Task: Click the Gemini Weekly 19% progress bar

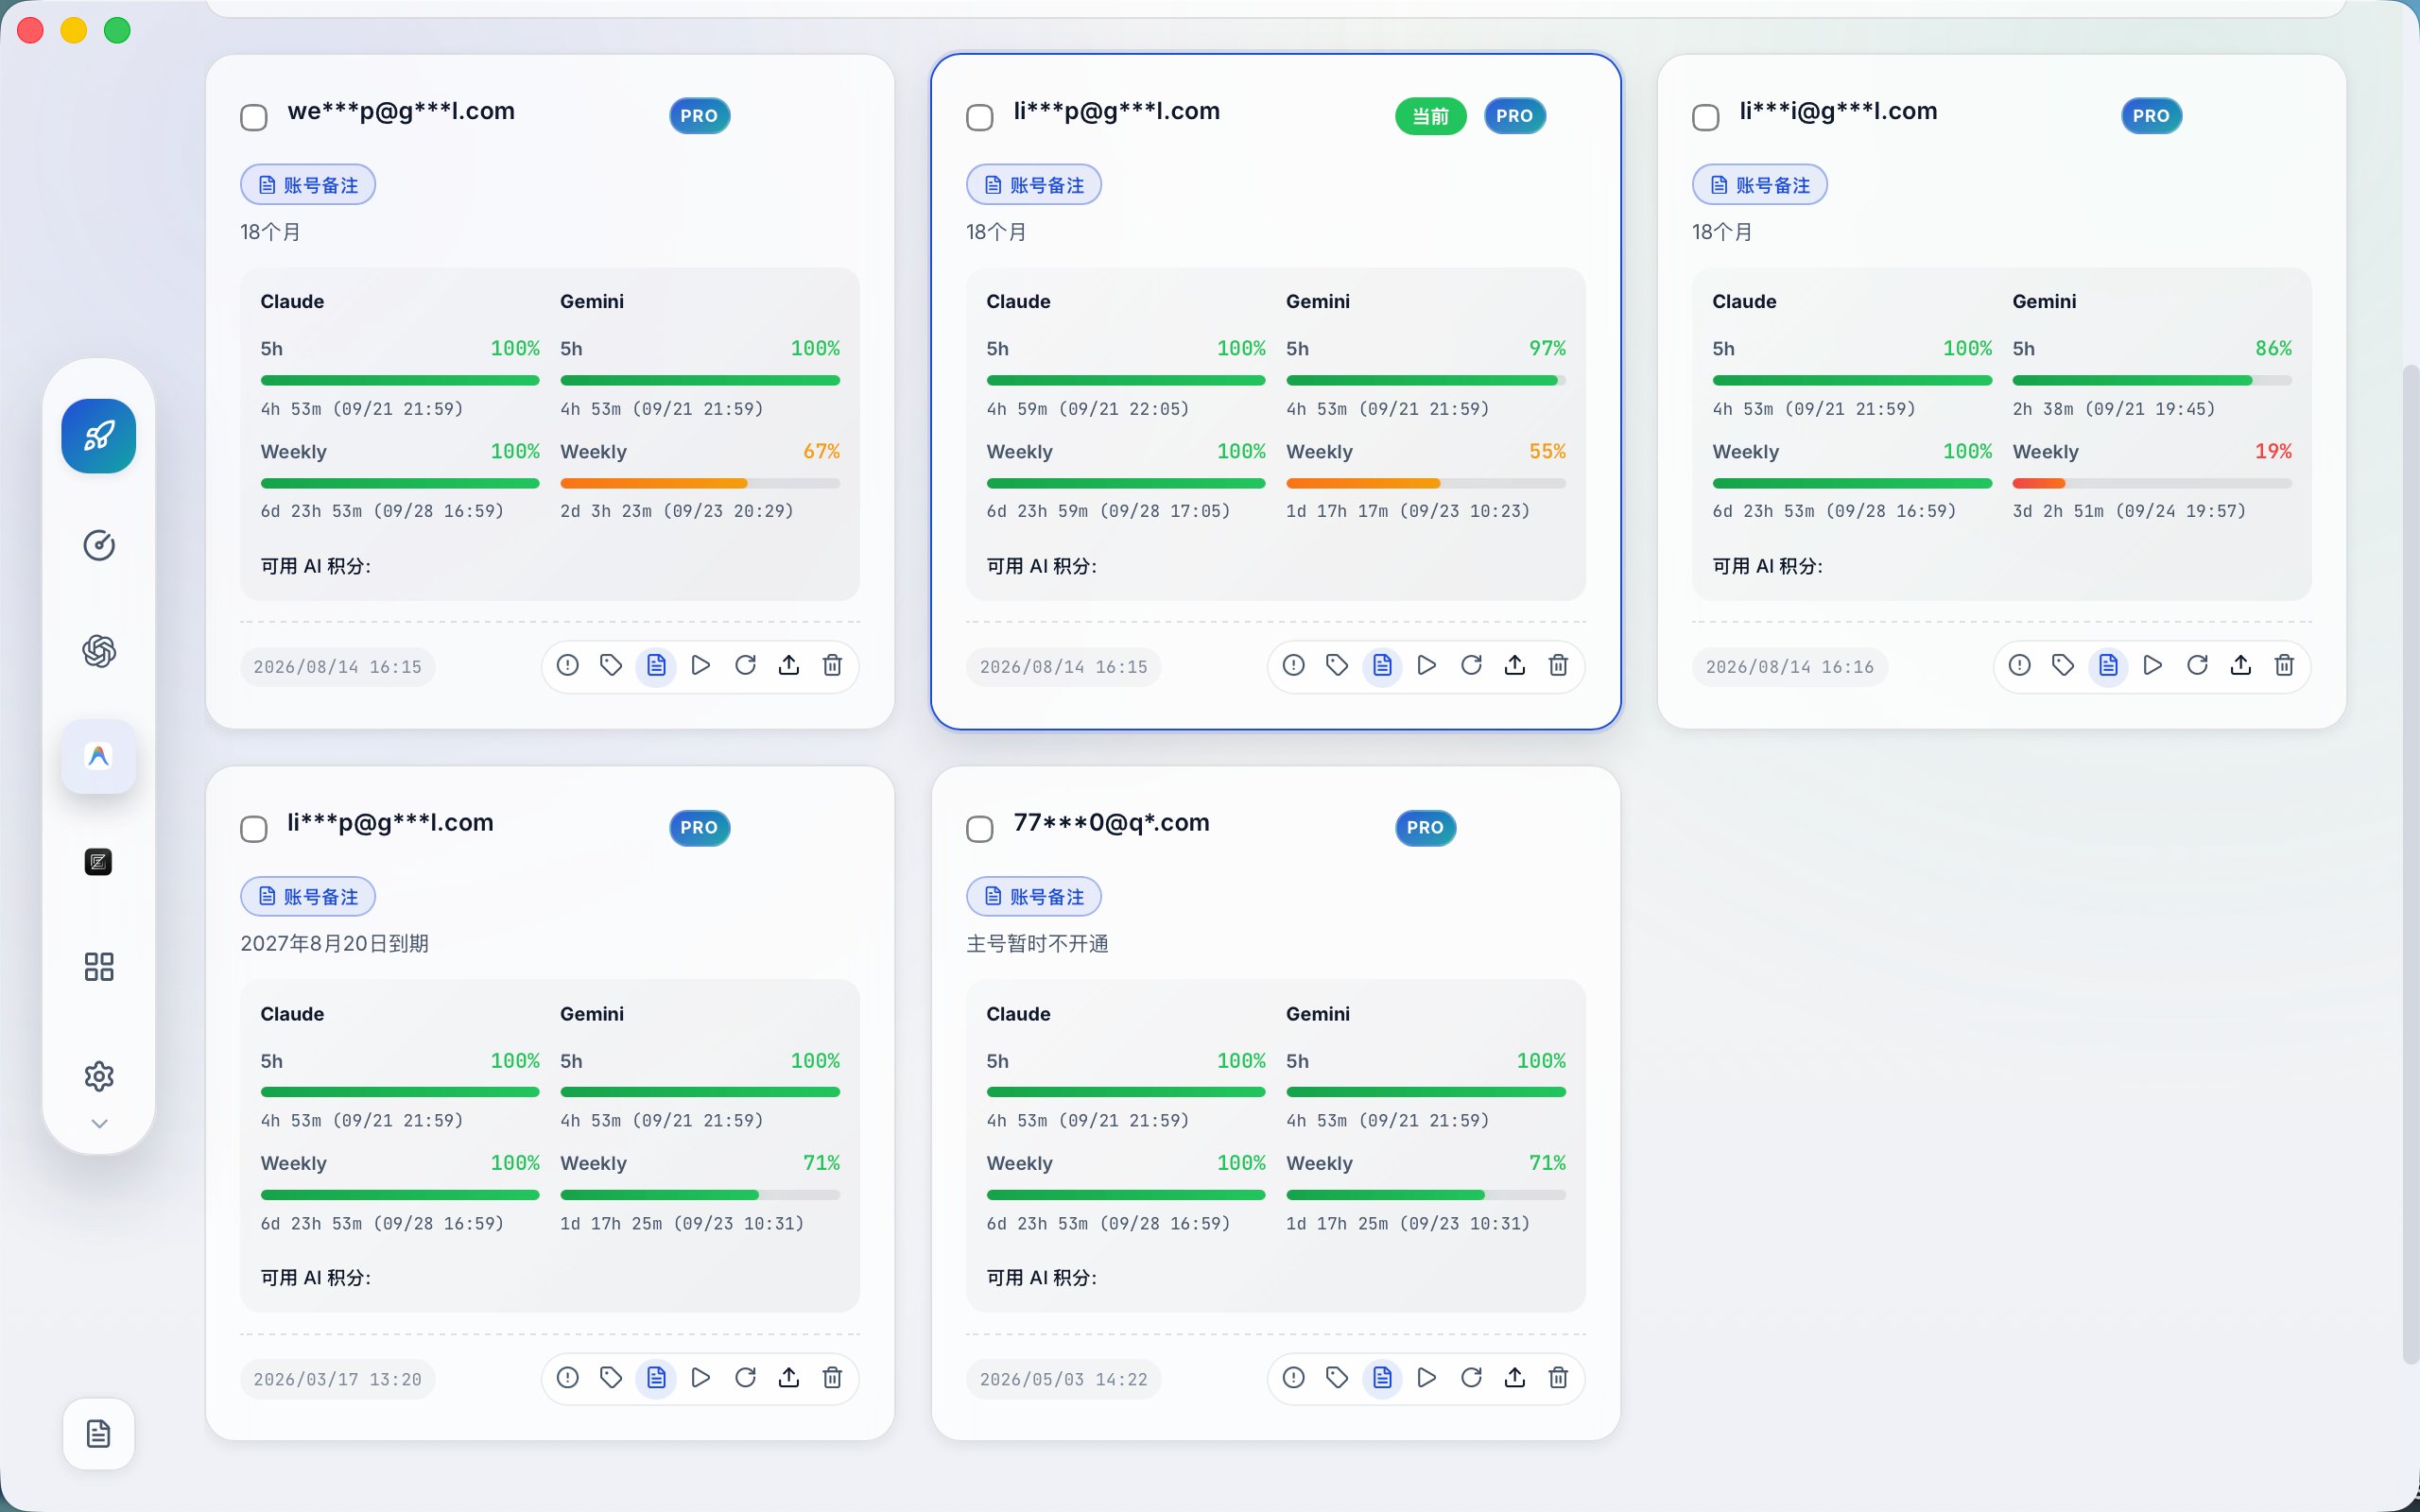Action: (x=2152, y=484)
